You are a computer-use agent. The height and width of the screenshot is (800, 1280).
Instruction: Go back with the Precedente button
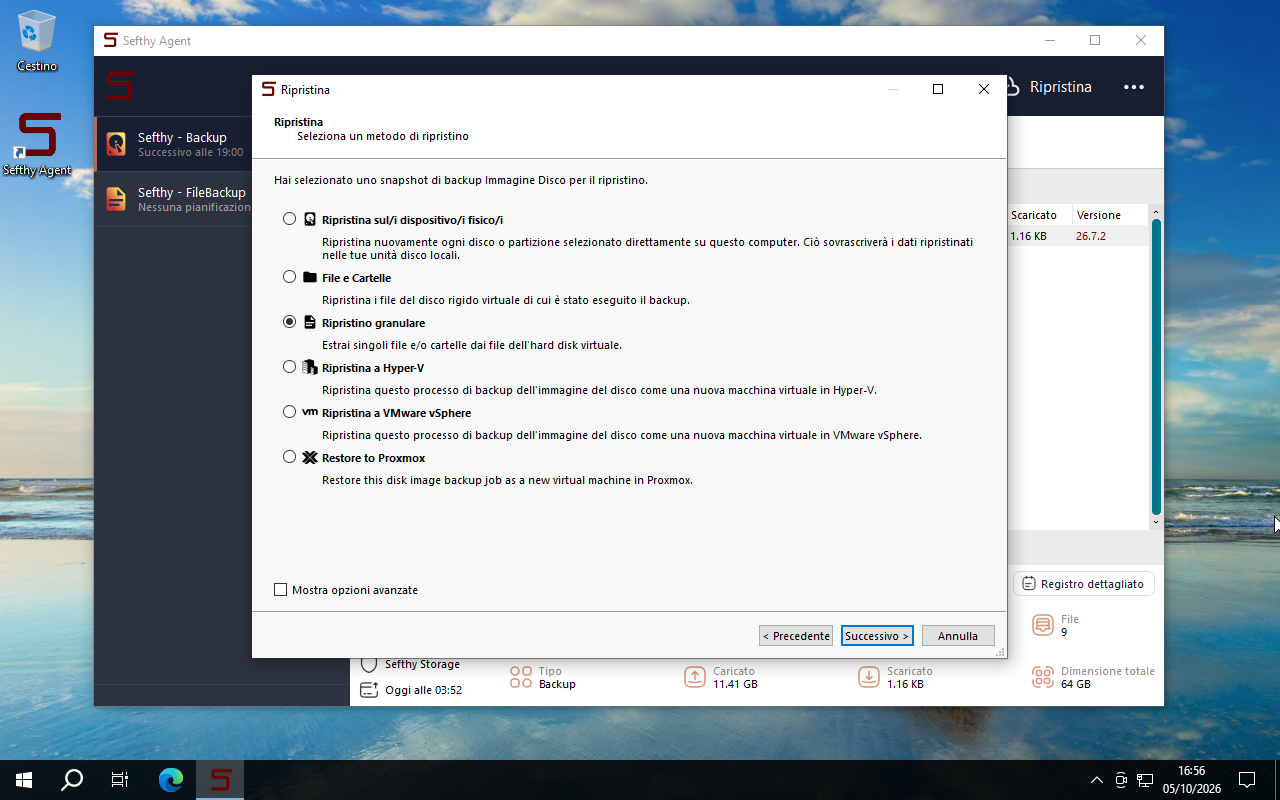tap(796, 636)
